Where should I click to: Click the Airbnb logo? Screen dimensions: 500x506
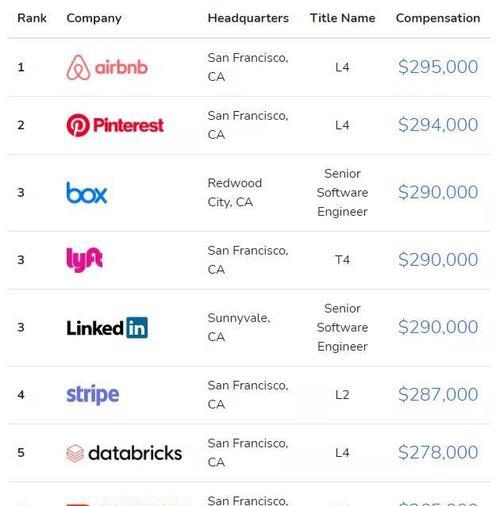(107, 67)
